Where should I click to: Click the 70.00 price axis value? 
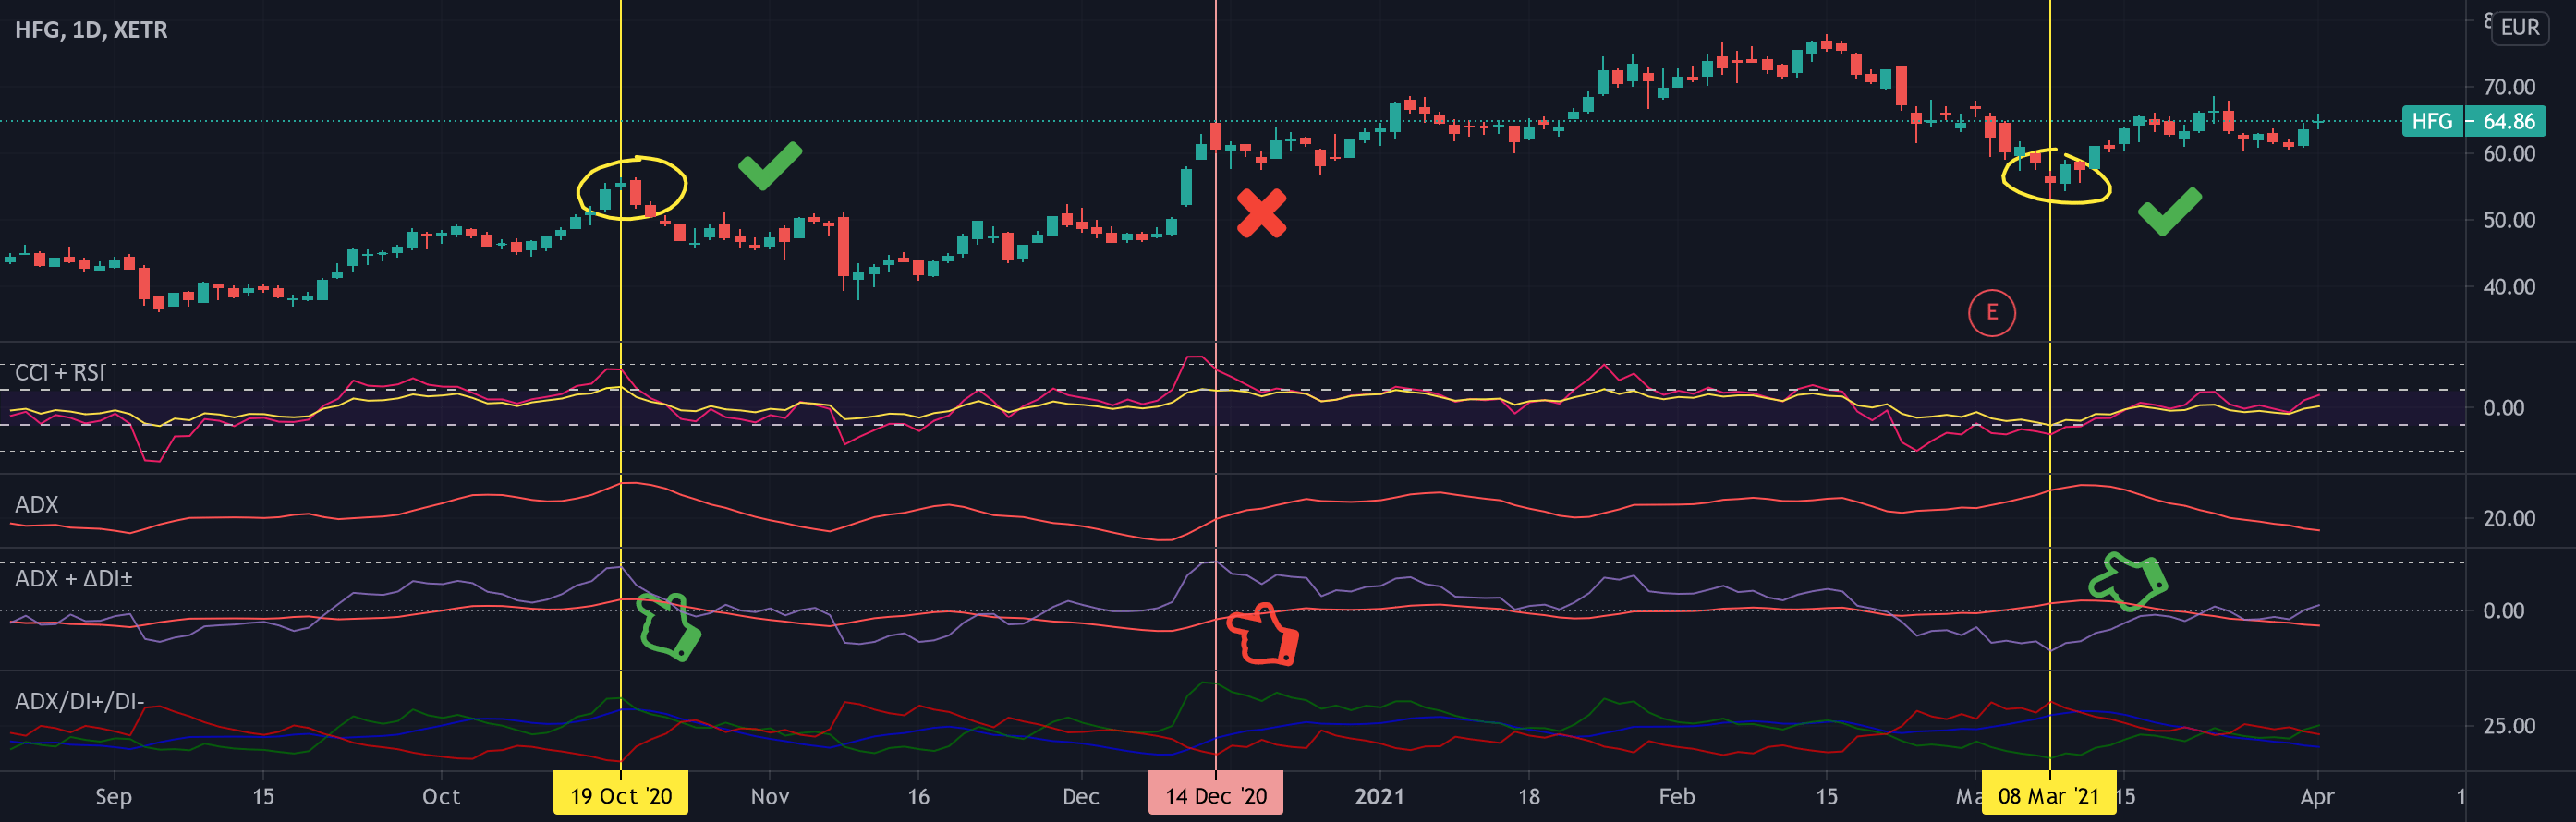pyautogui.click(x=2509, y=87)
